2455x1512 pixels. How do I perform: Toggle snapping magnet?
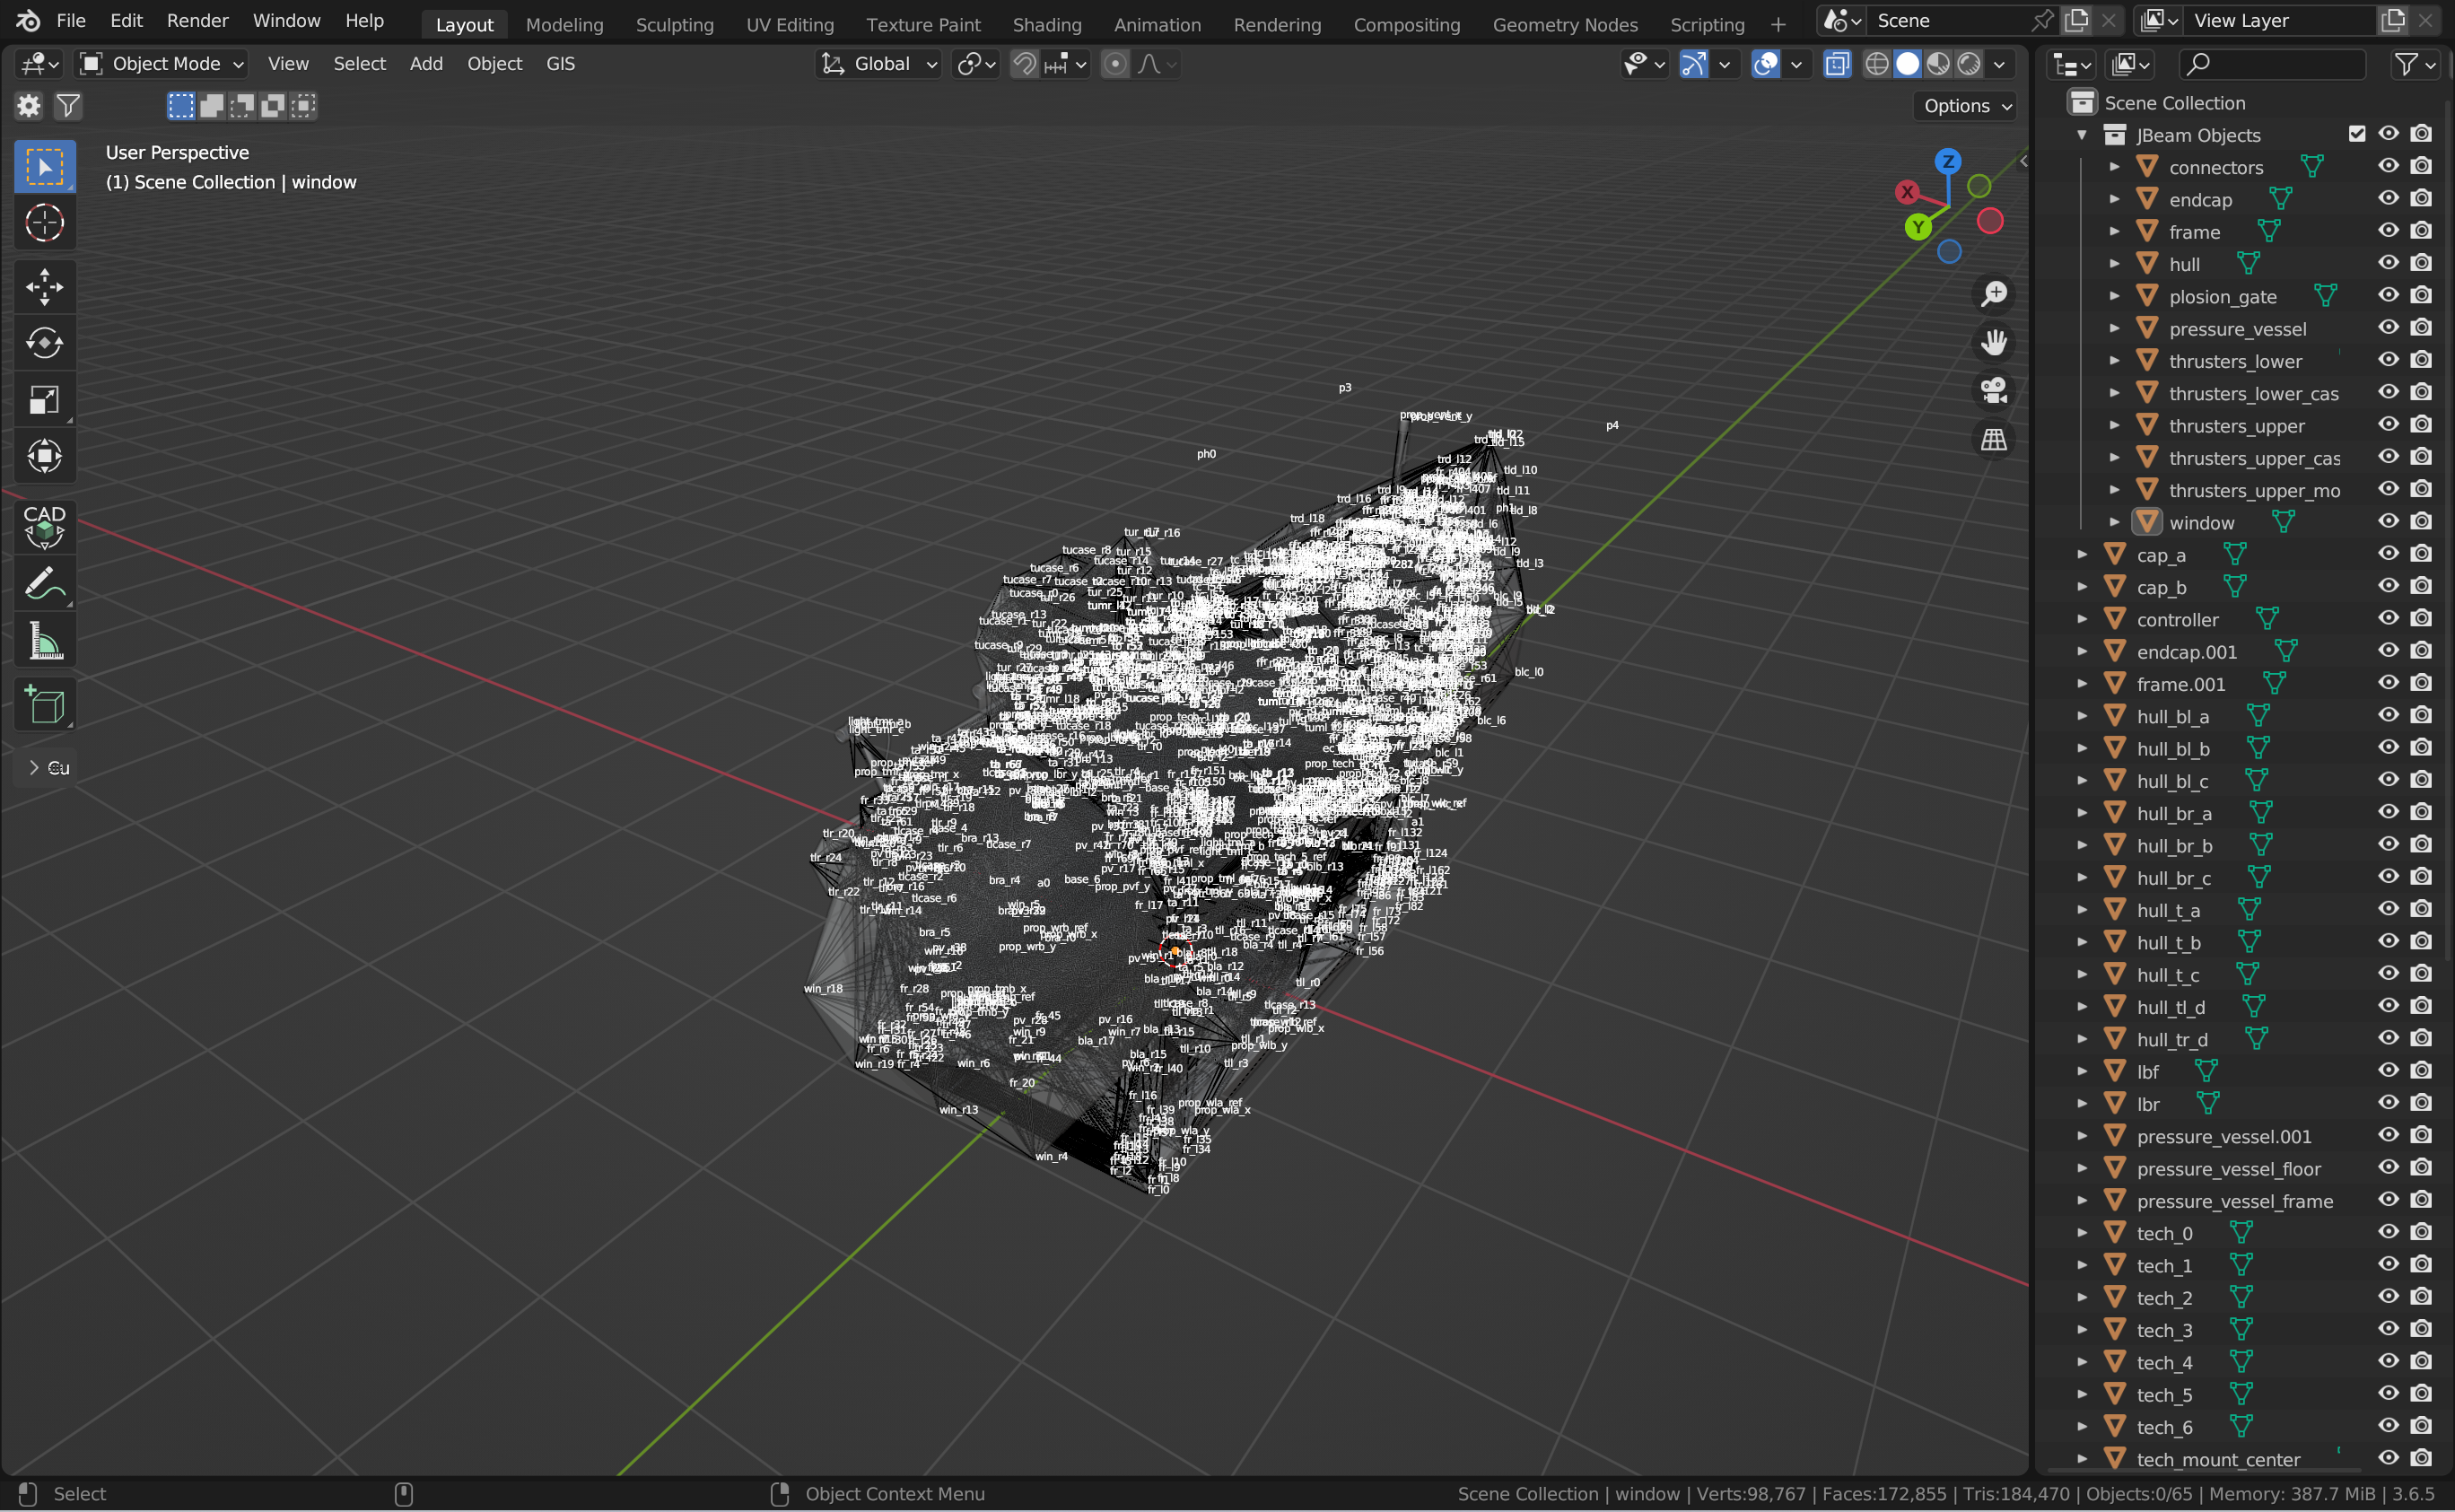tap(1024, 64)
